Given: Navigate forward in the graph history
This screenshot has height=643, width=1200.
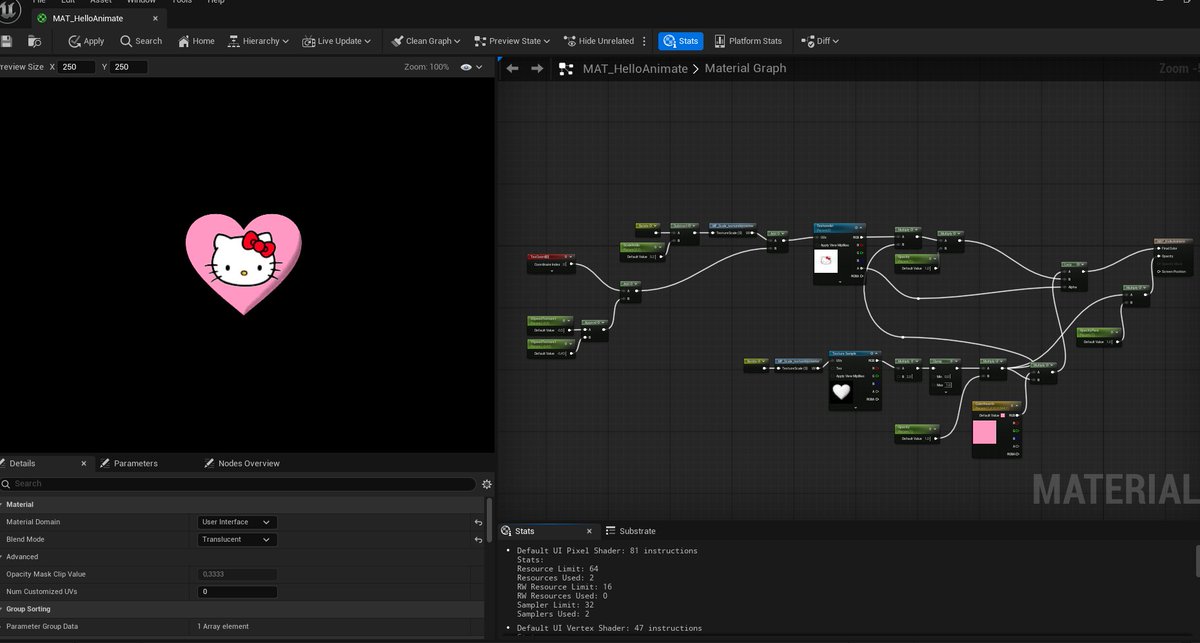Looking at the screenshot, I should point(537,68).
